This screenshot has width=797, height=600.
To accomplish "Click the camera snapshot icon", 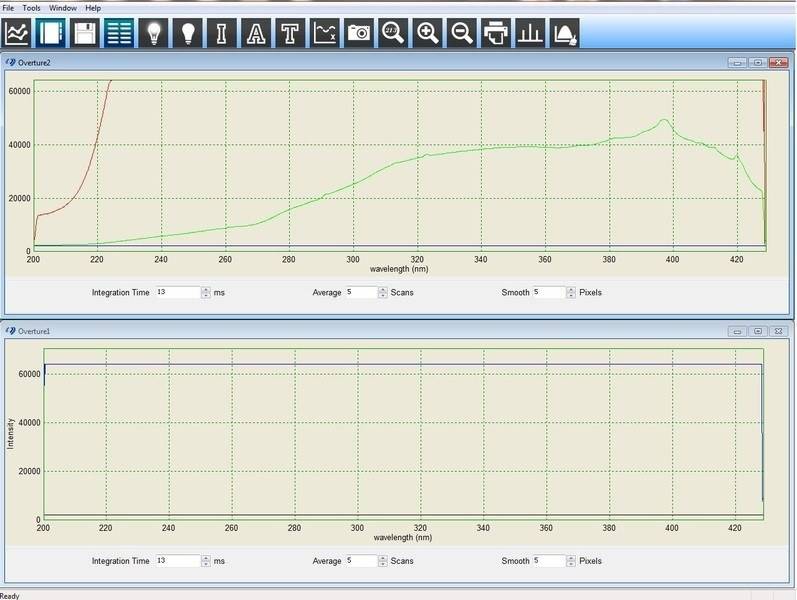I will click(x=358, y=32).
